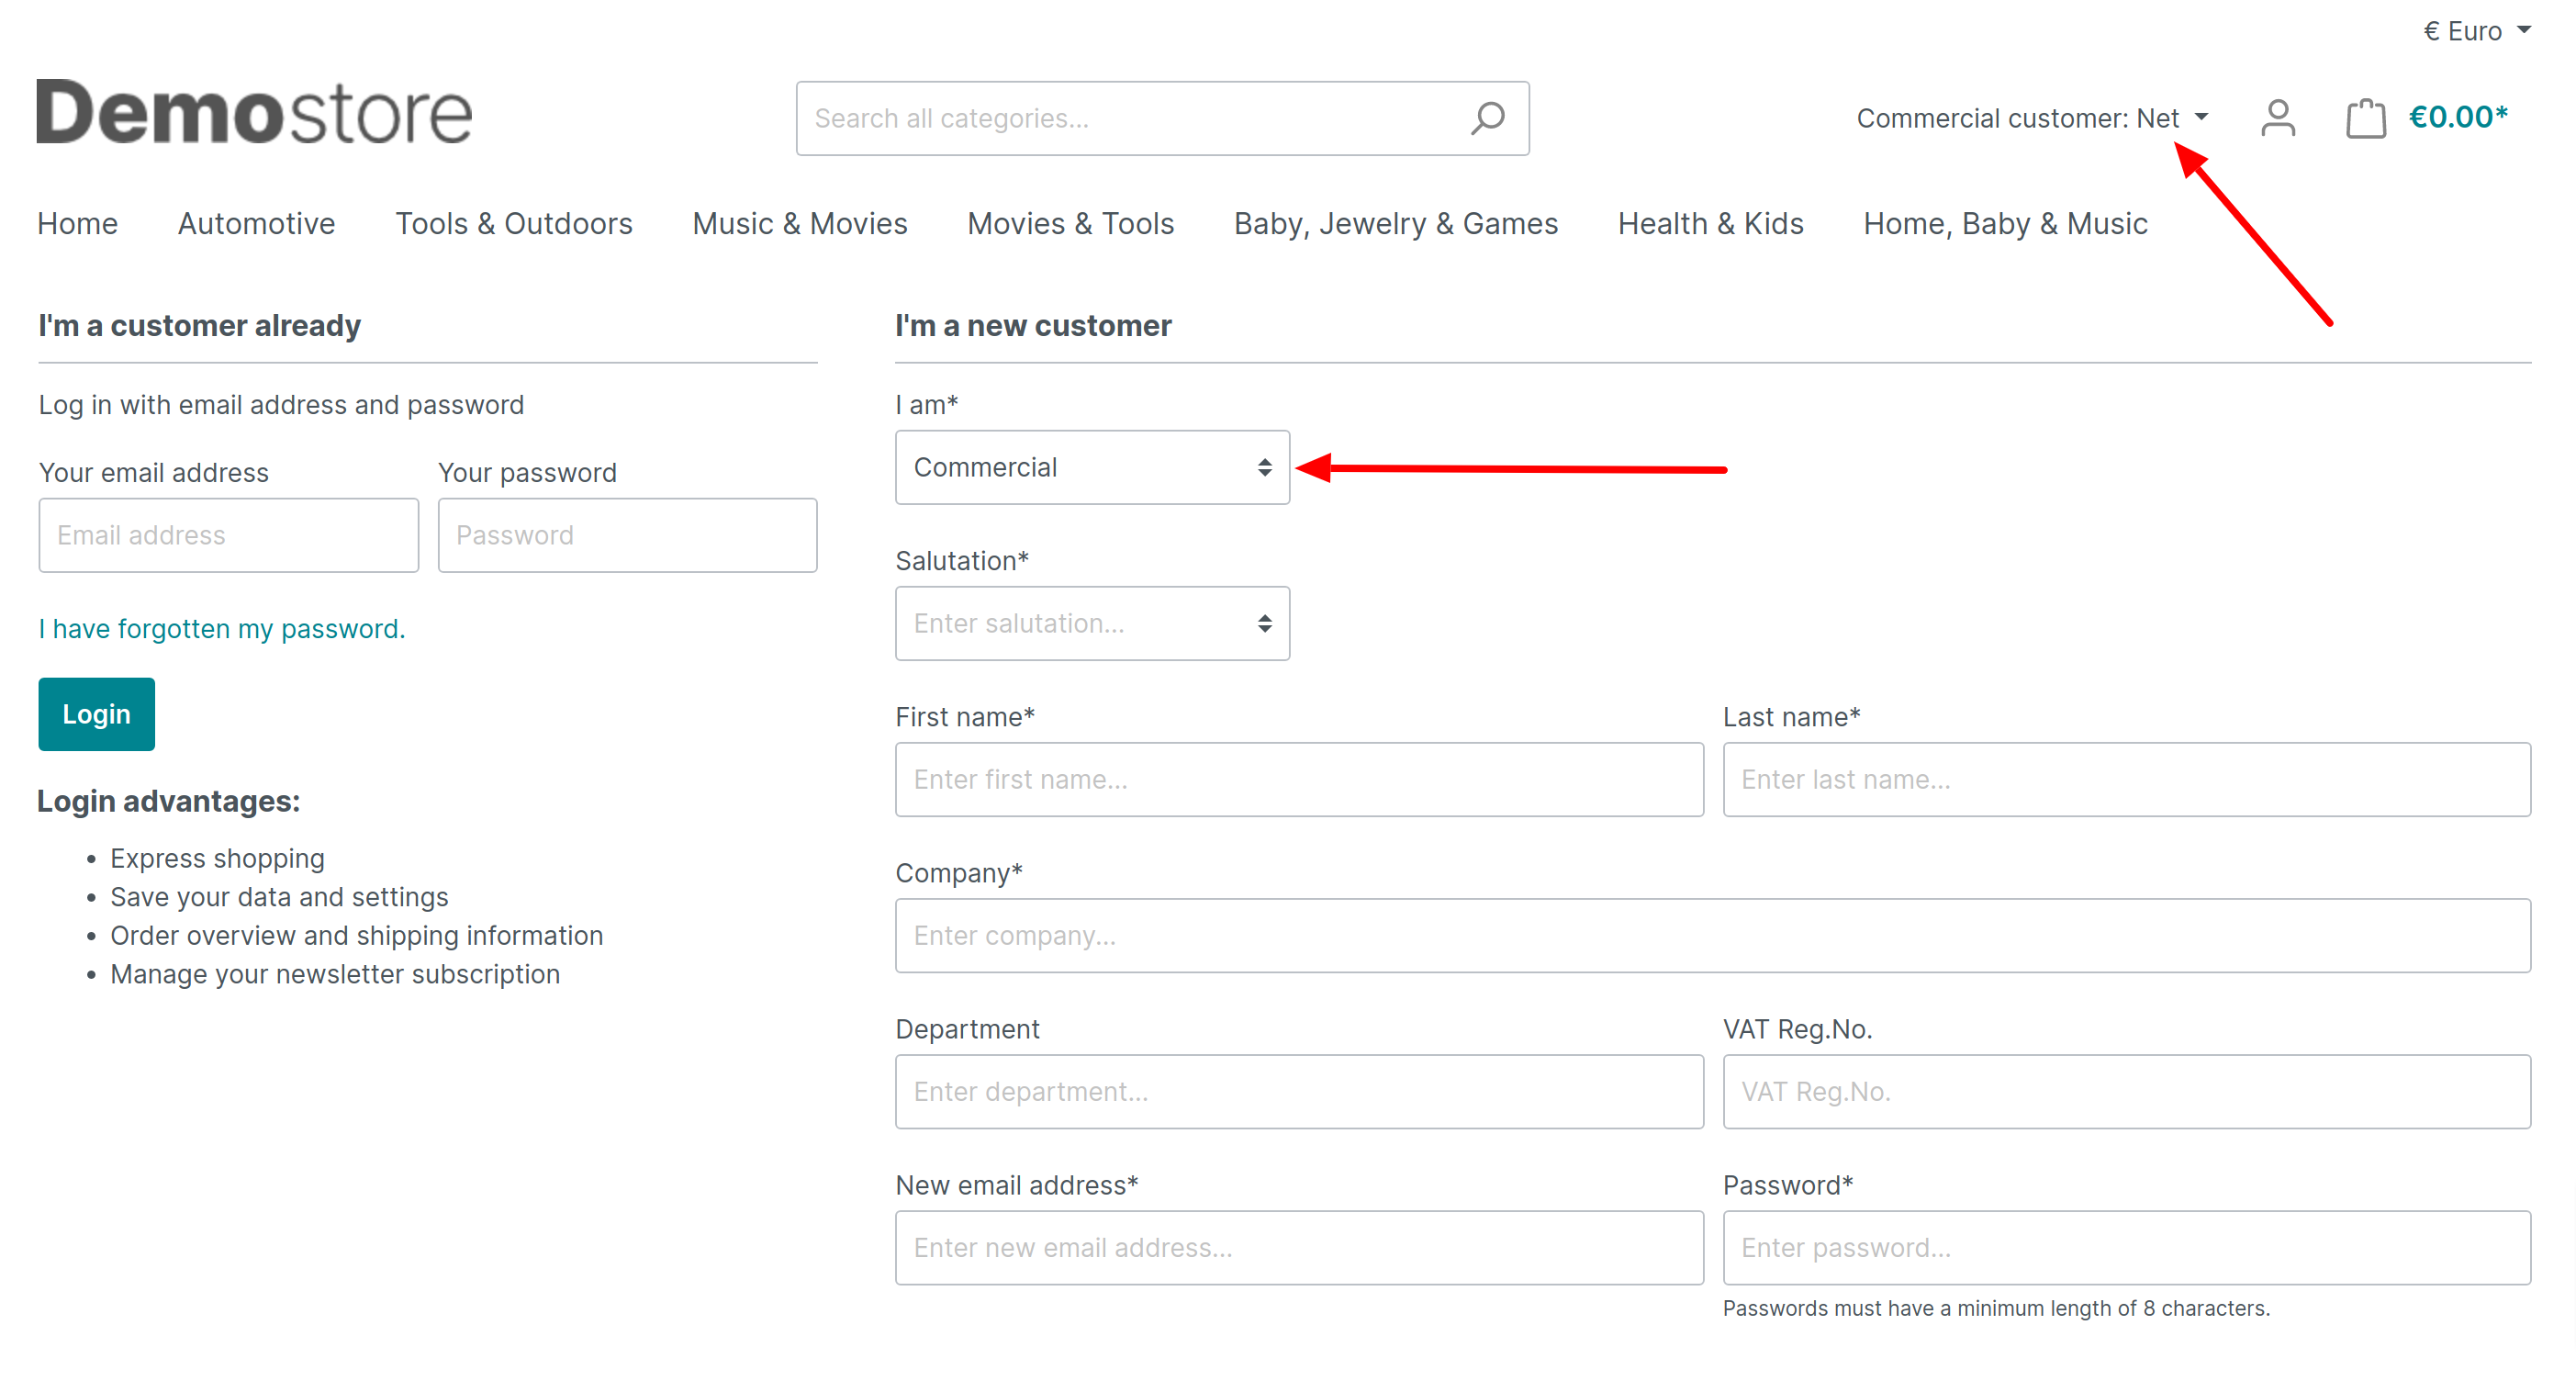The image size is (2576, 1381).
Task: Open Automotive category
Action: (x=256, y=223)
